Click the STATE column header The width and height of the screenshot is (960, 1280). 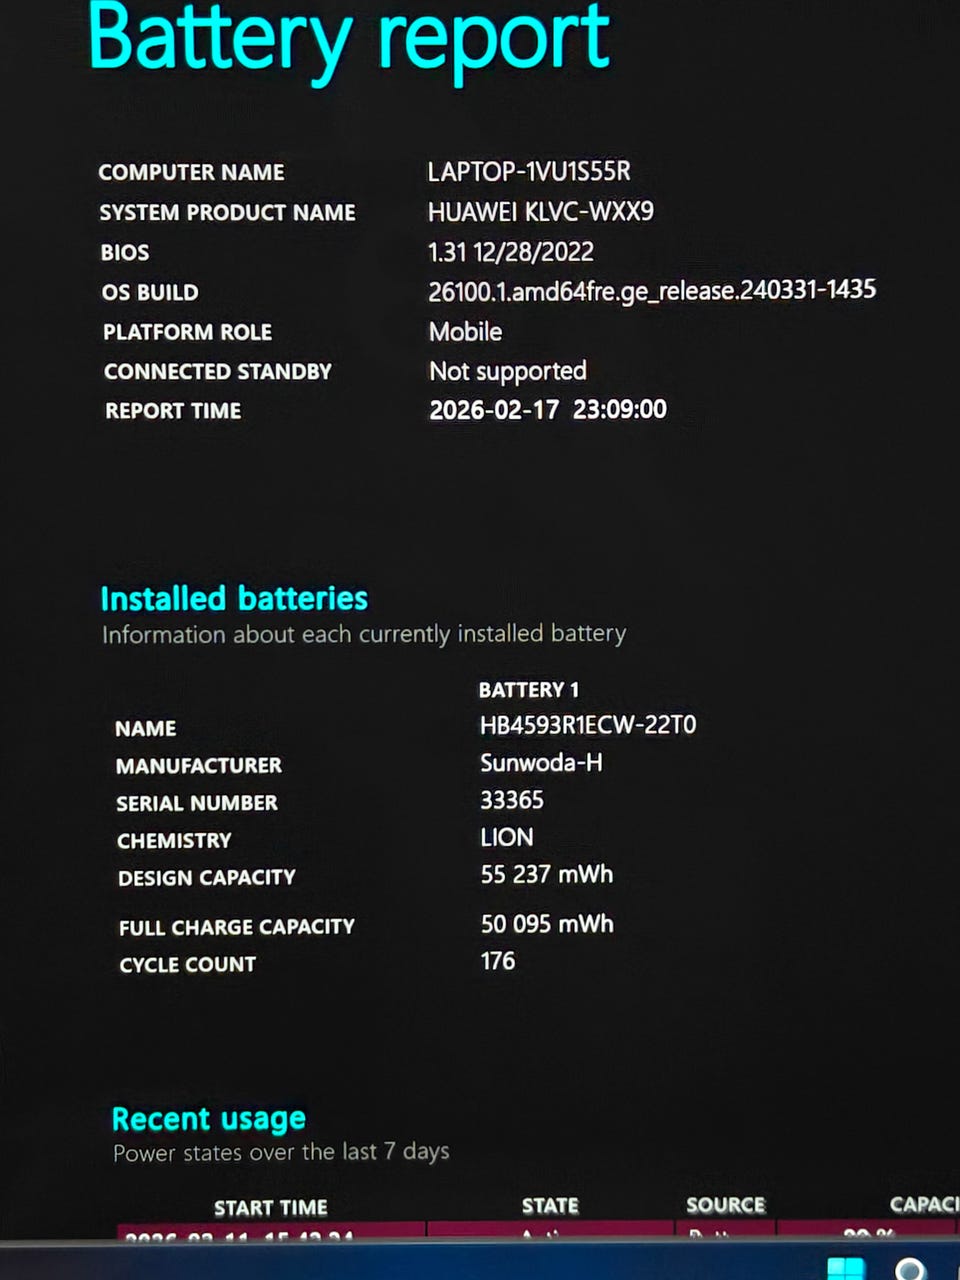(x=550, y=1206)
